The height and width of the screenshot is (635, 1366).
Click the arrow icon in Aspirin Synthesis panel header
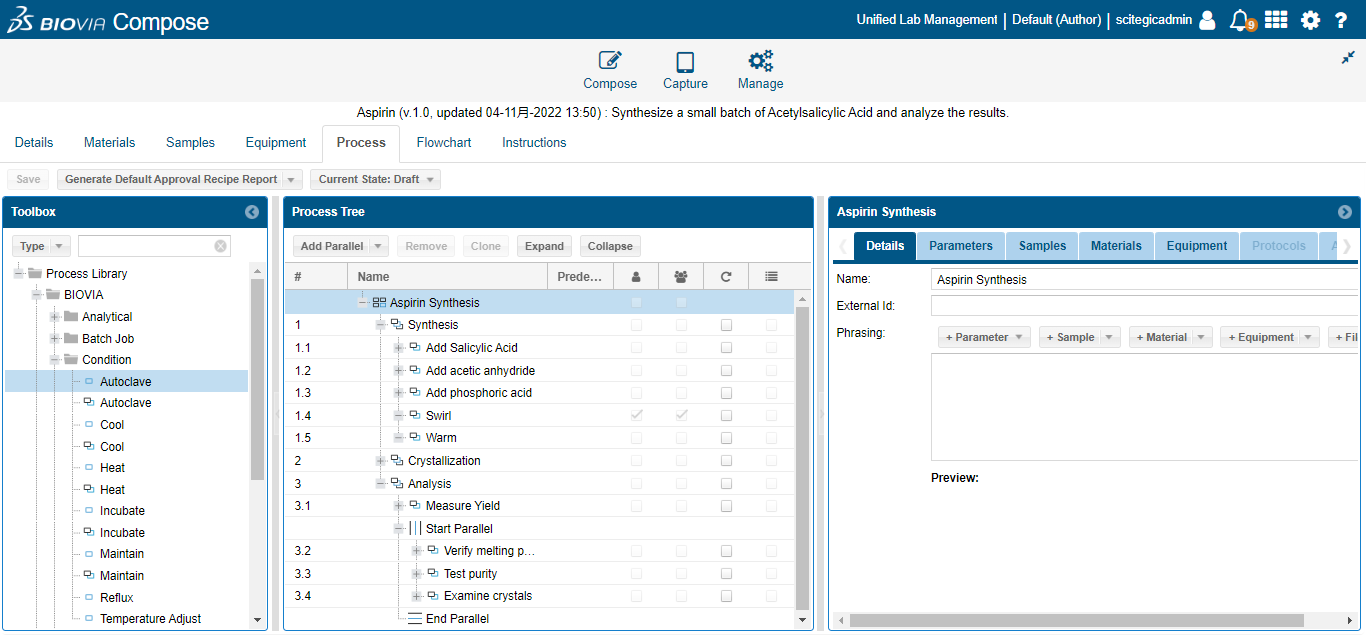coord(1345,212)
